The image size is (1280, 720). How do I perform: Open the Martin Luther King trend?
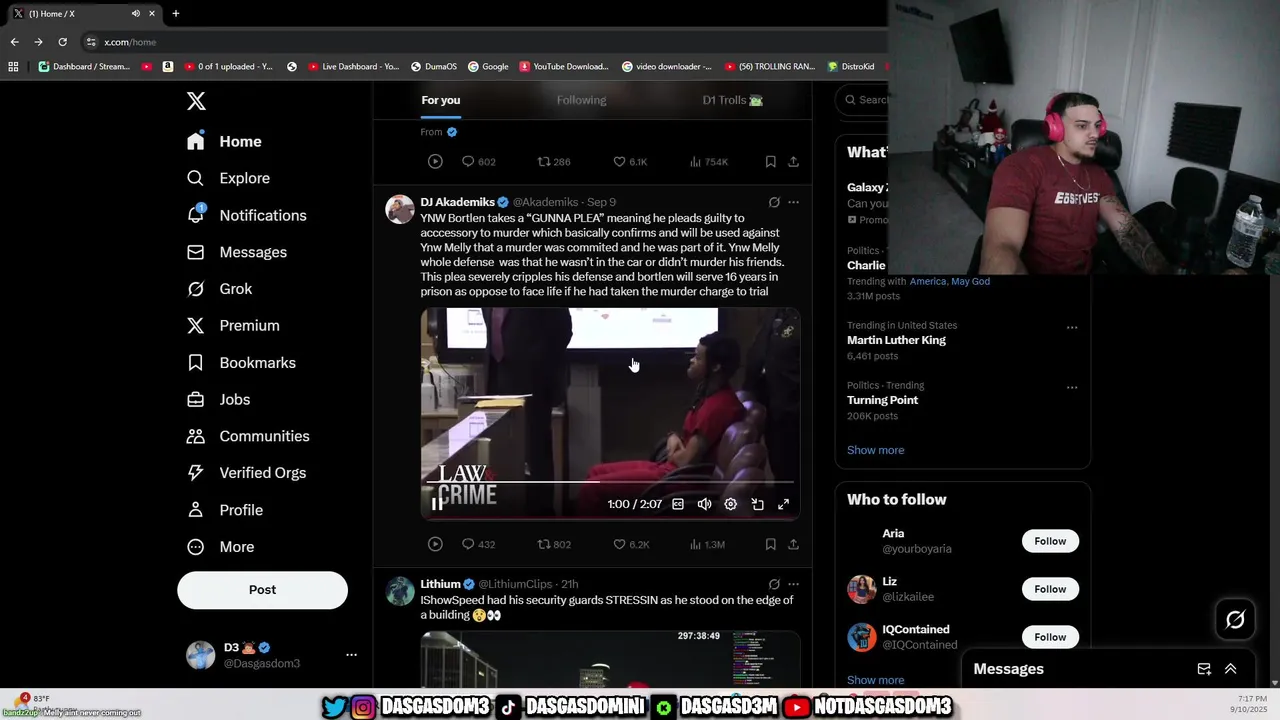(896, 340)
